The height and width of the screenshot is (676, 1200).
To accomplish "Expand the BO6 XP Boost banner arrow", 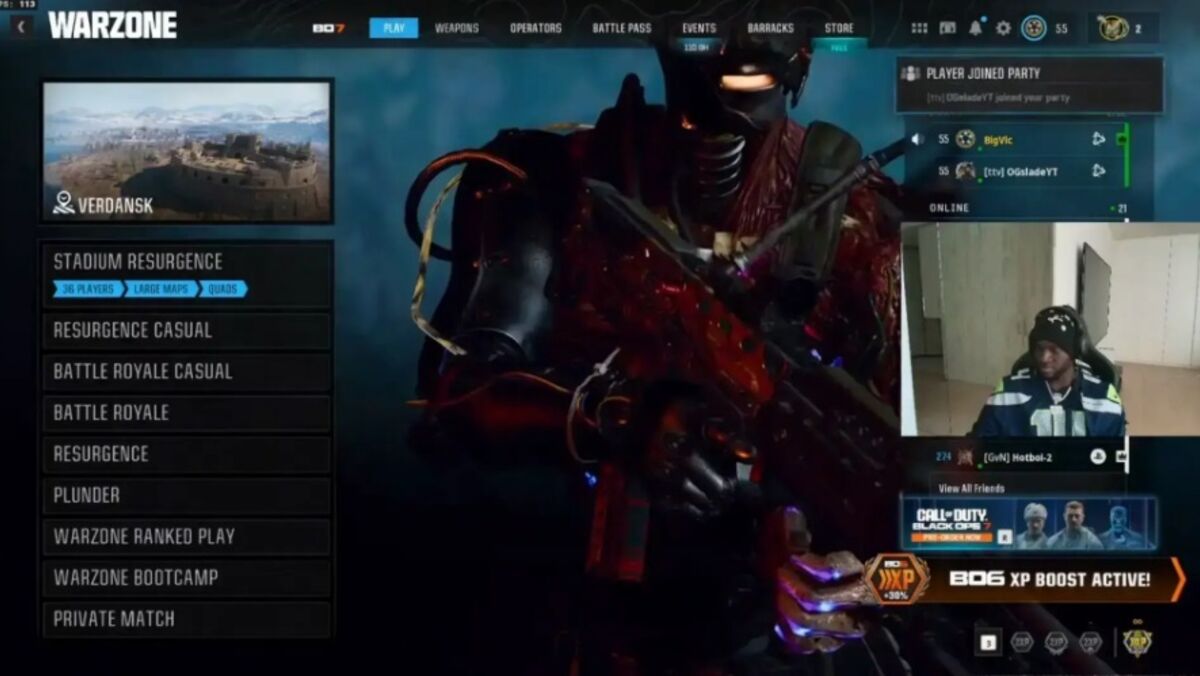I will coord(1178,579).
